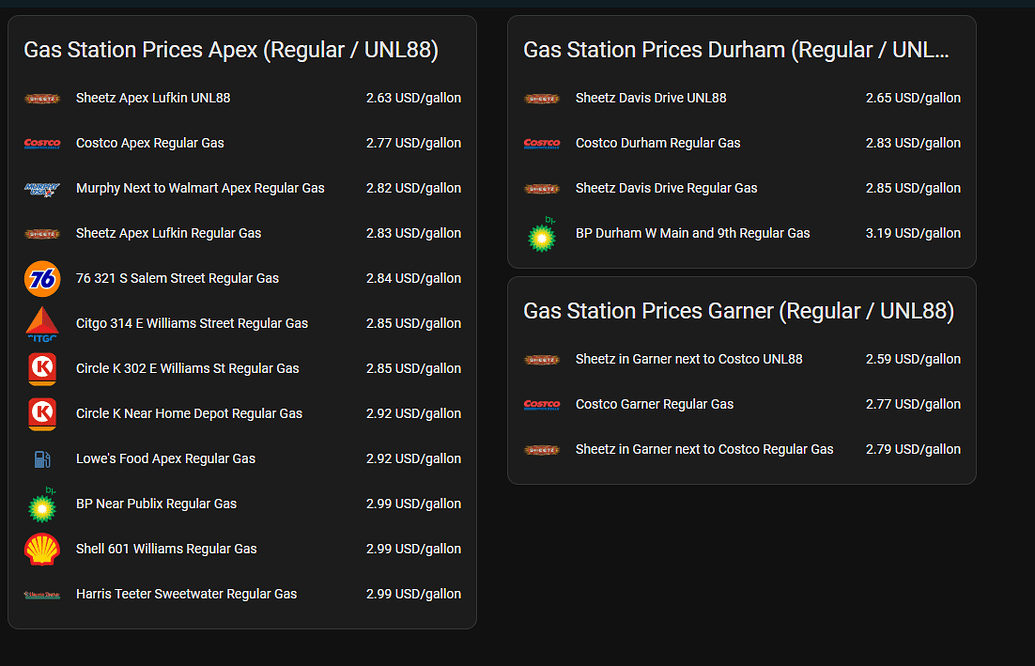Select the Lowe's Food fuel pump icon
The height and width of the screenshot is (666, 1035).
[41, 458]
